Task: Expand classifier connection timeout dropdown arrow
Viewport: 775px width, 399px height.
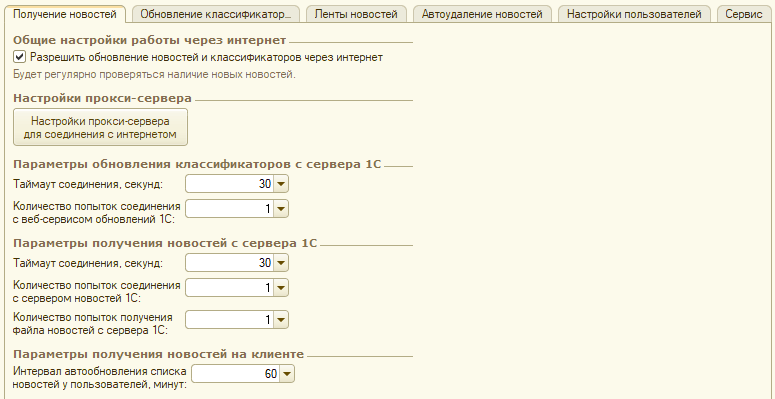Action: [281, 184]
